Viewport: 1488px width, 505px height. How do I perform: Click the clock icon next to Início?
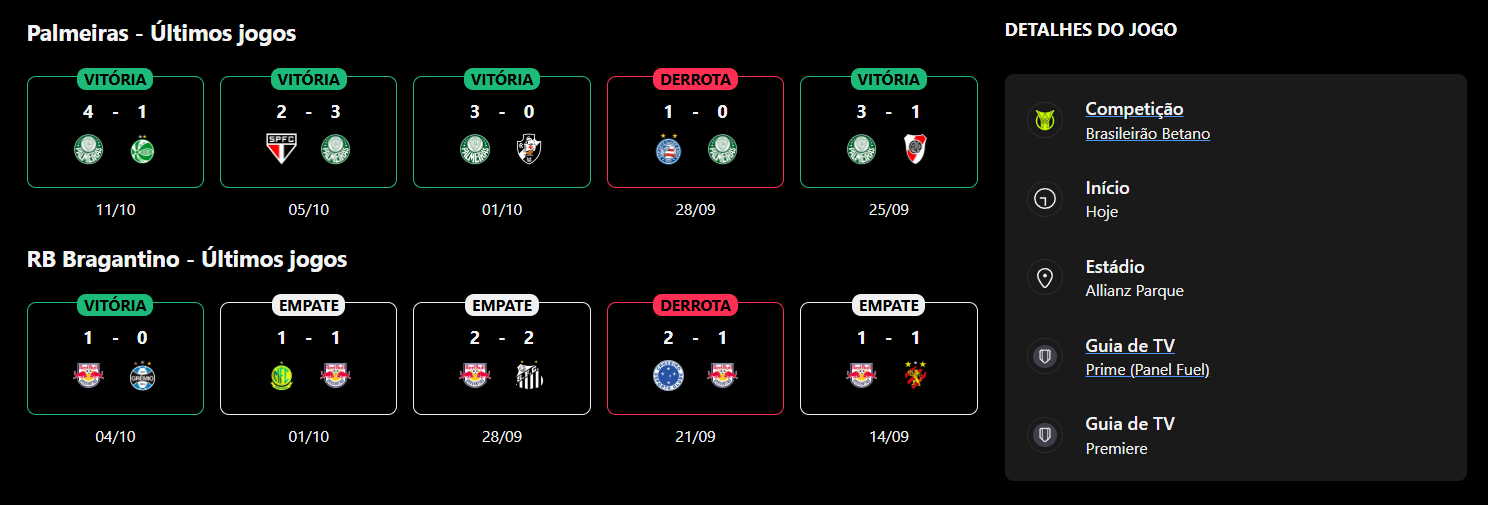point(1045,199)
